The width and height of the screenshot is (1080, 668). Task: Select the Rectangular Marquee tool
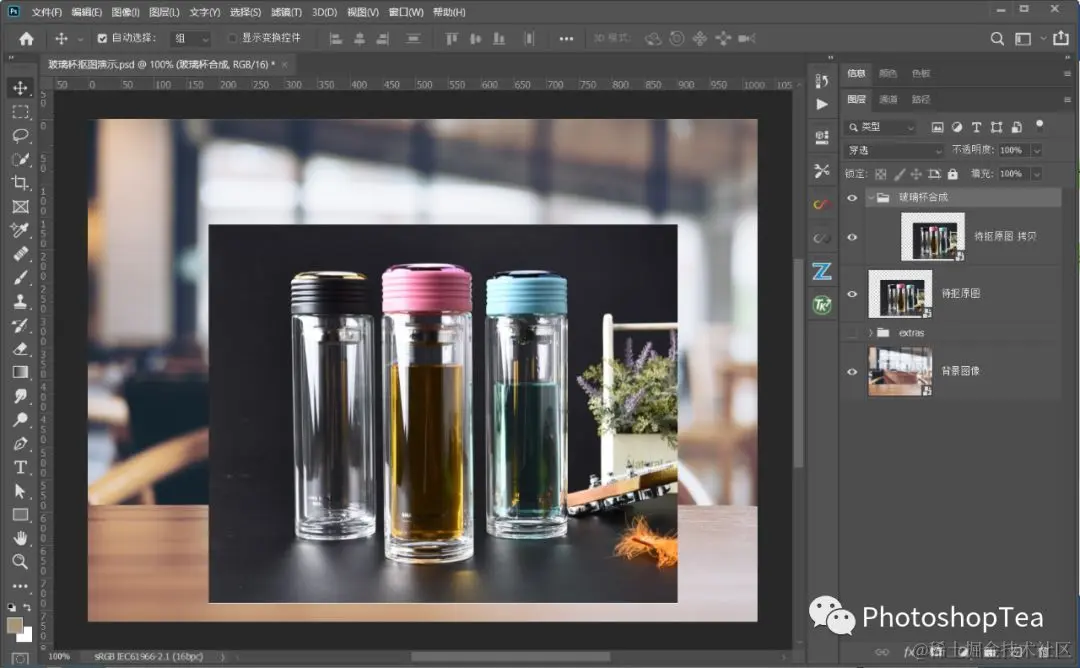[x=20, y=112]
